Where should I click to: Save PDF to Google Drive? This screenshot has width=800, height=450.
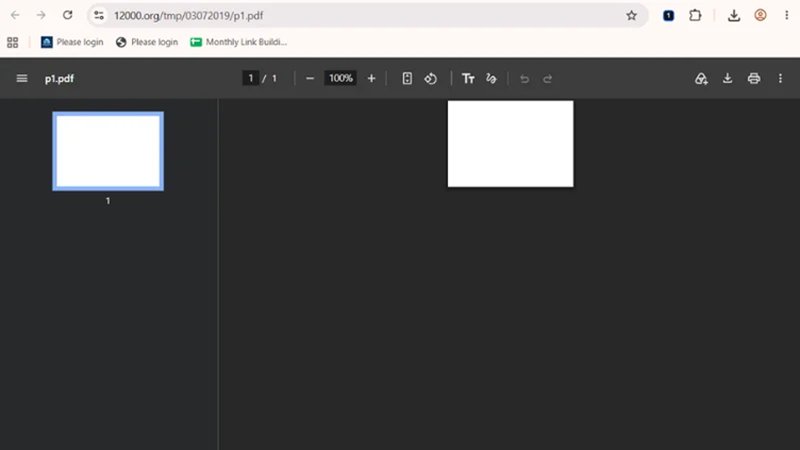point(702,79)
